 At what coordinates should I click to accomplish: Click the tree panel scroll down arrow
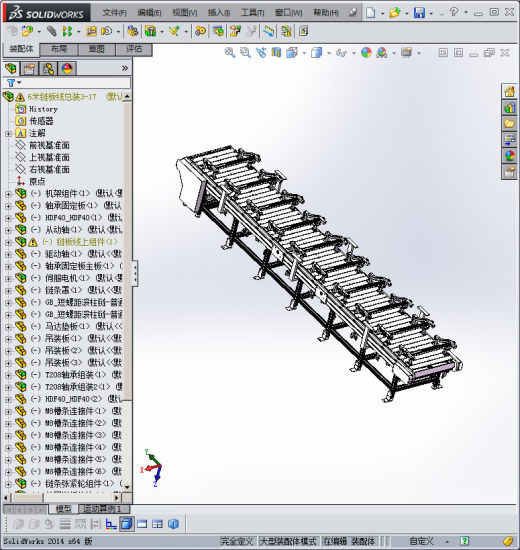127,487
